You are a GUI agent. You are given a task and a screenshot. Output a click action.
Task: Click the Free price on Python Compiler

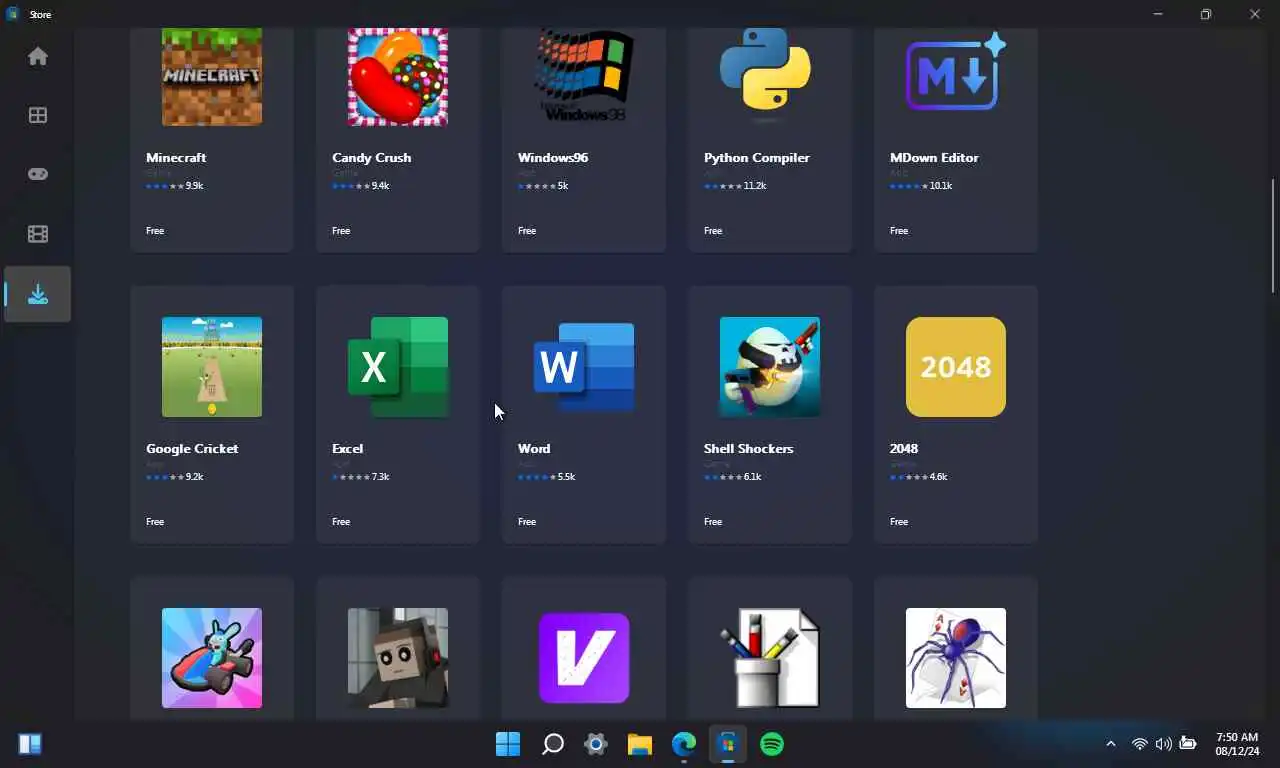[713, 231]
